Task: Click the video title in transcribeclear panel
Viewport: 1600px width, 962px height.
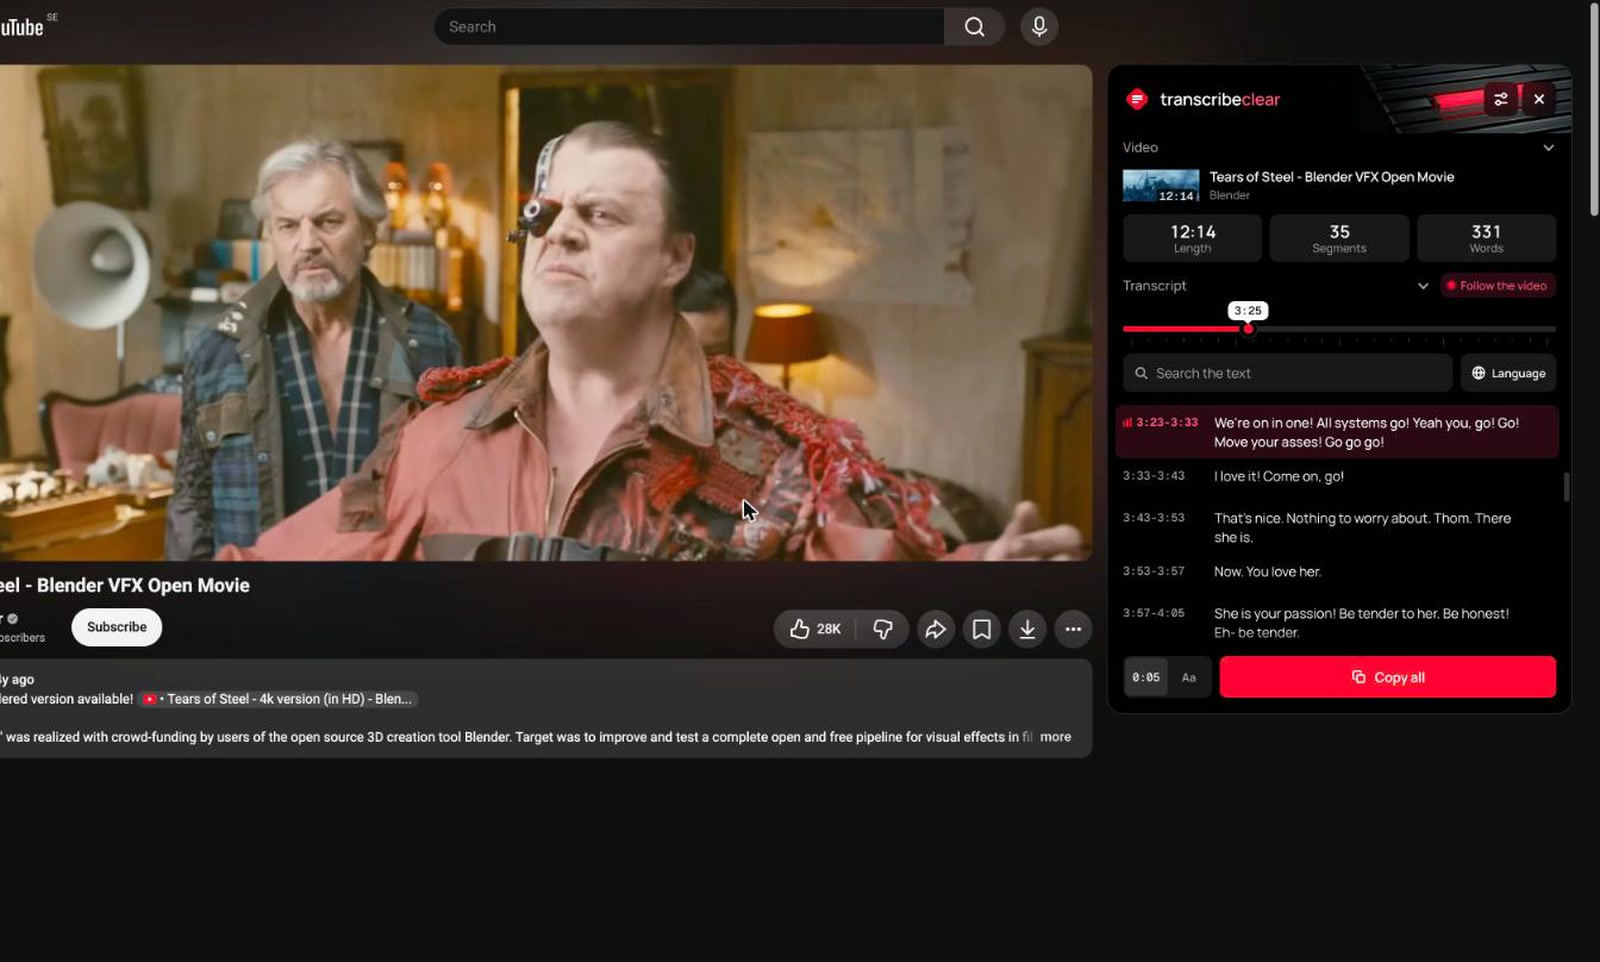Action: [x=1331, y=177]
